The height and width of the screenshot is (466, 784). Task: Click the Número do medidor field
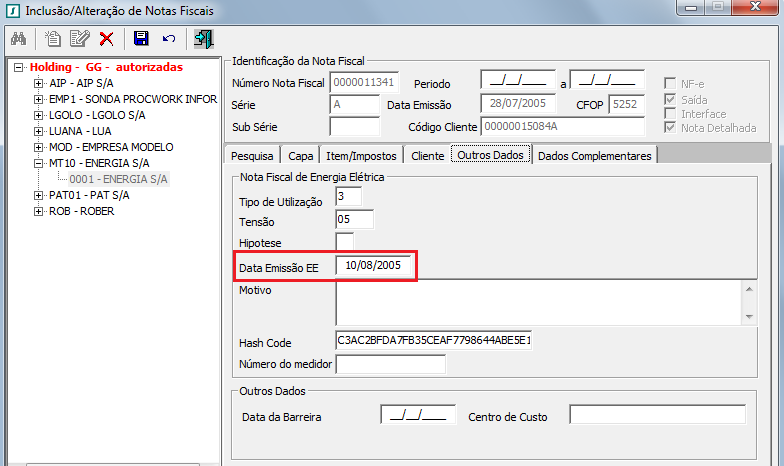tap(390, 364)
